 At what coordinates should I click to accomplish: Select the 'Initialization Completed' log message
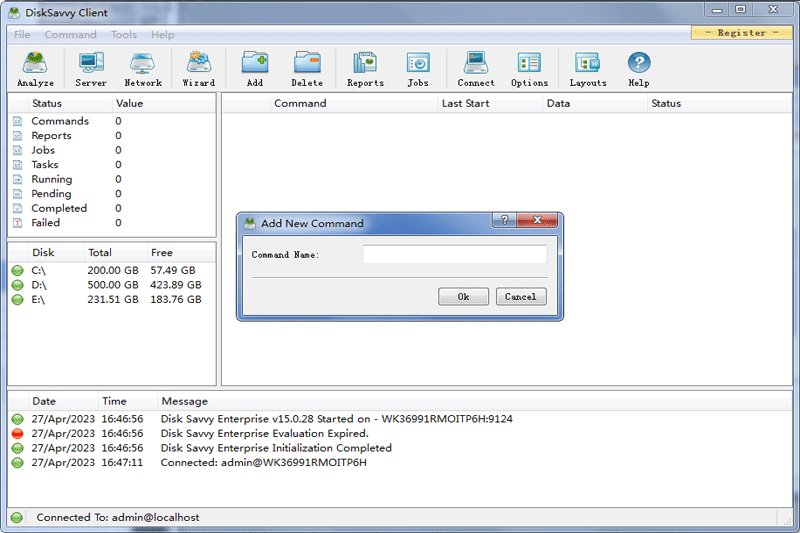click(x=276, y=448)
